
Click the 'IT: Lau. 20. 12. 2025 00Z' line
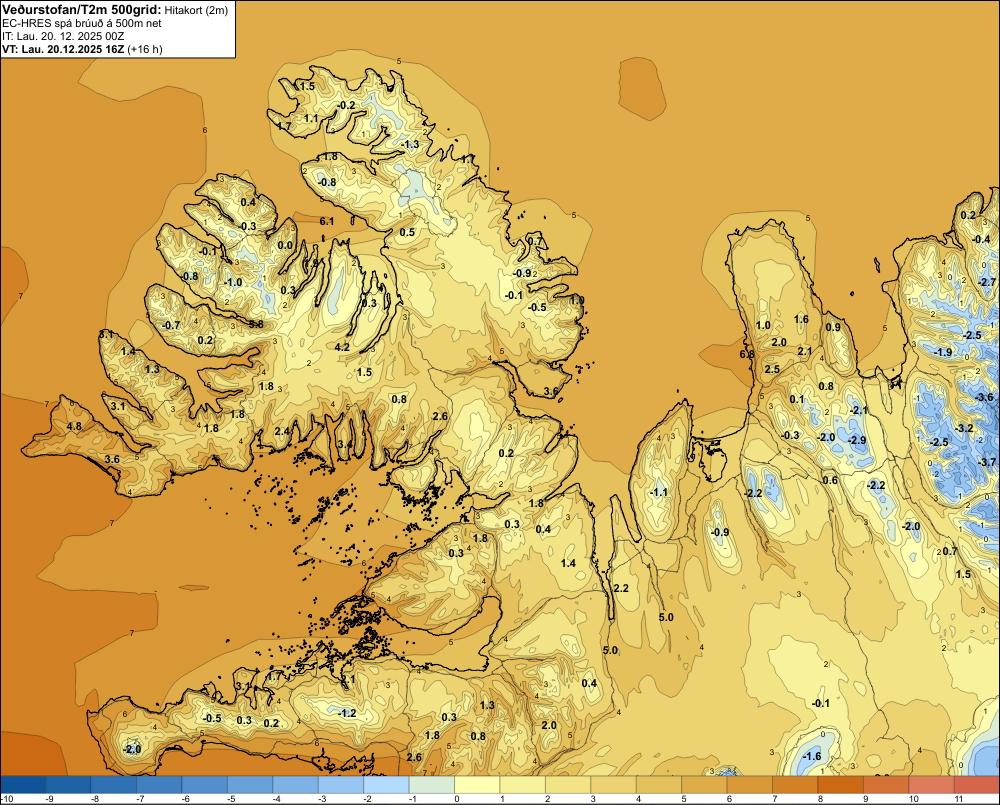[63, 36]
